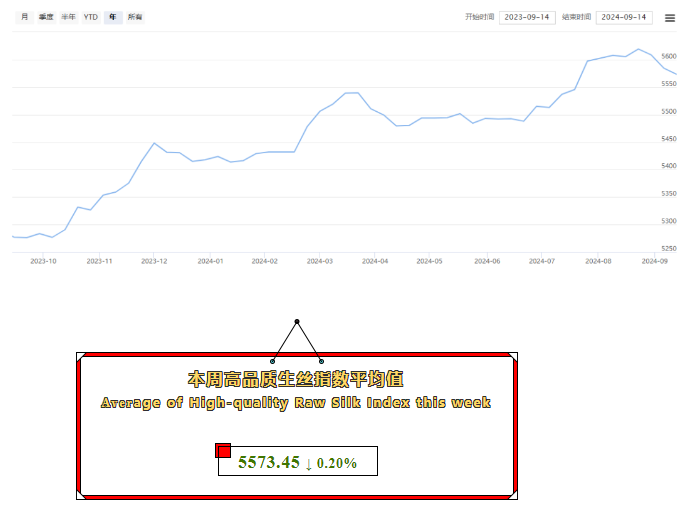Choose the YTD range option

tap(90, 17)
